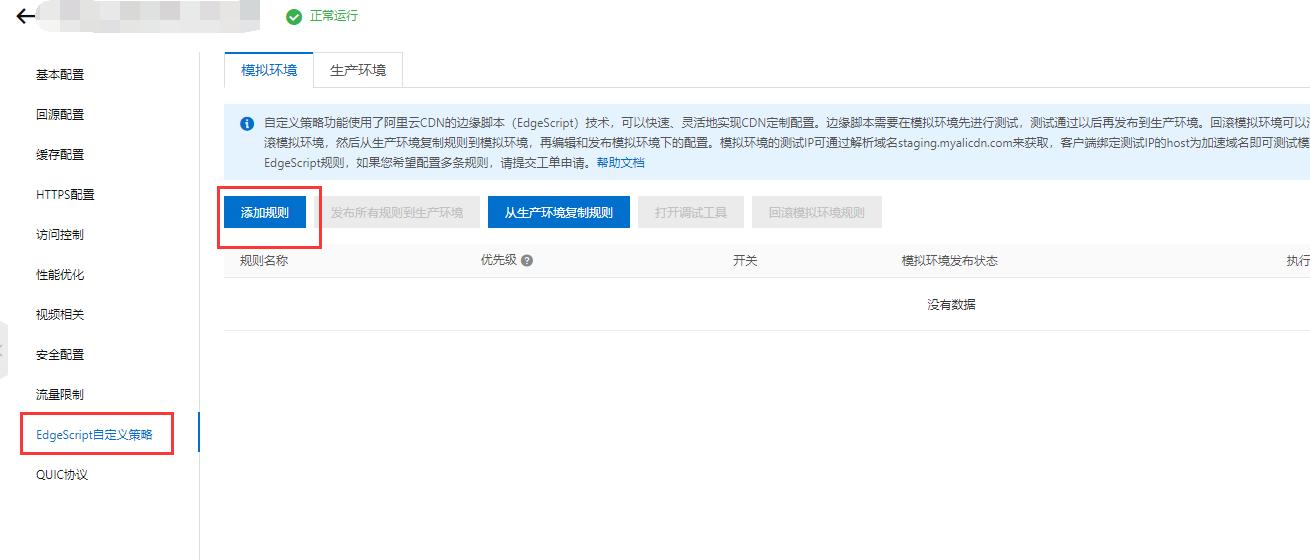The image size is (1310, 560).
Task: Collapse the sidebar using left edge handle
Action: click(x=3, y=350)
